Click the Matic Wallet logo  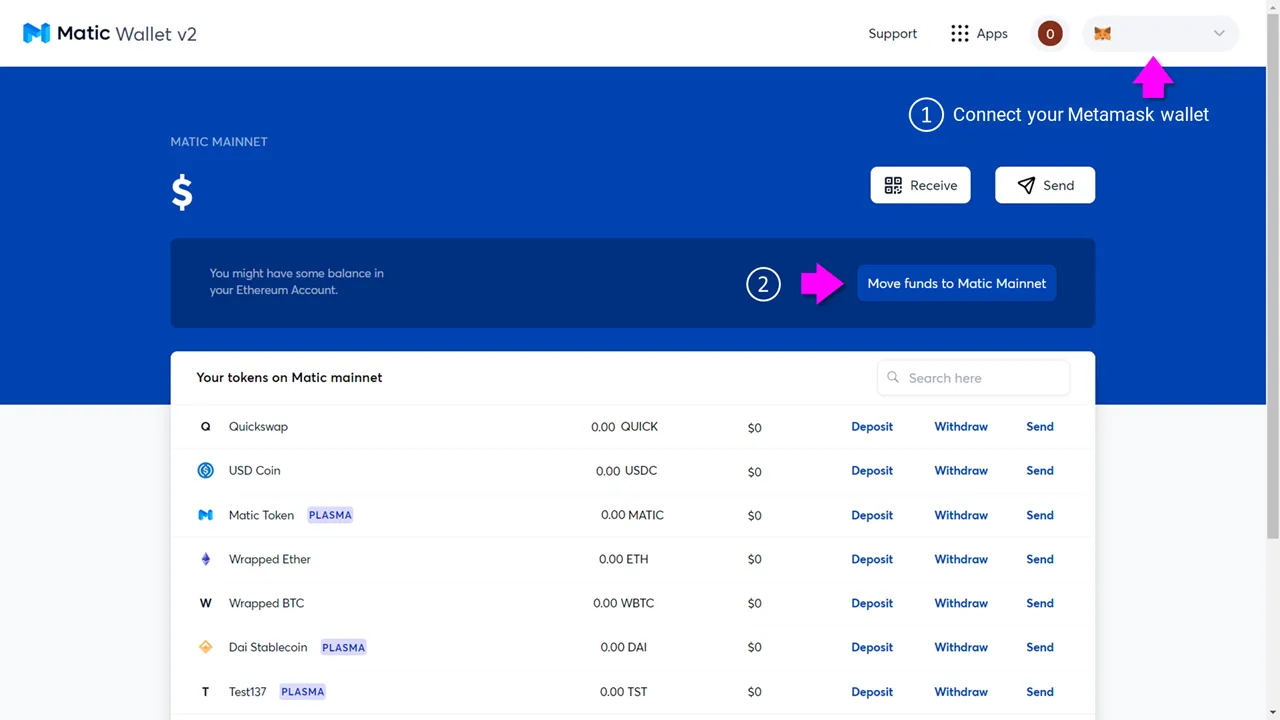110,33
